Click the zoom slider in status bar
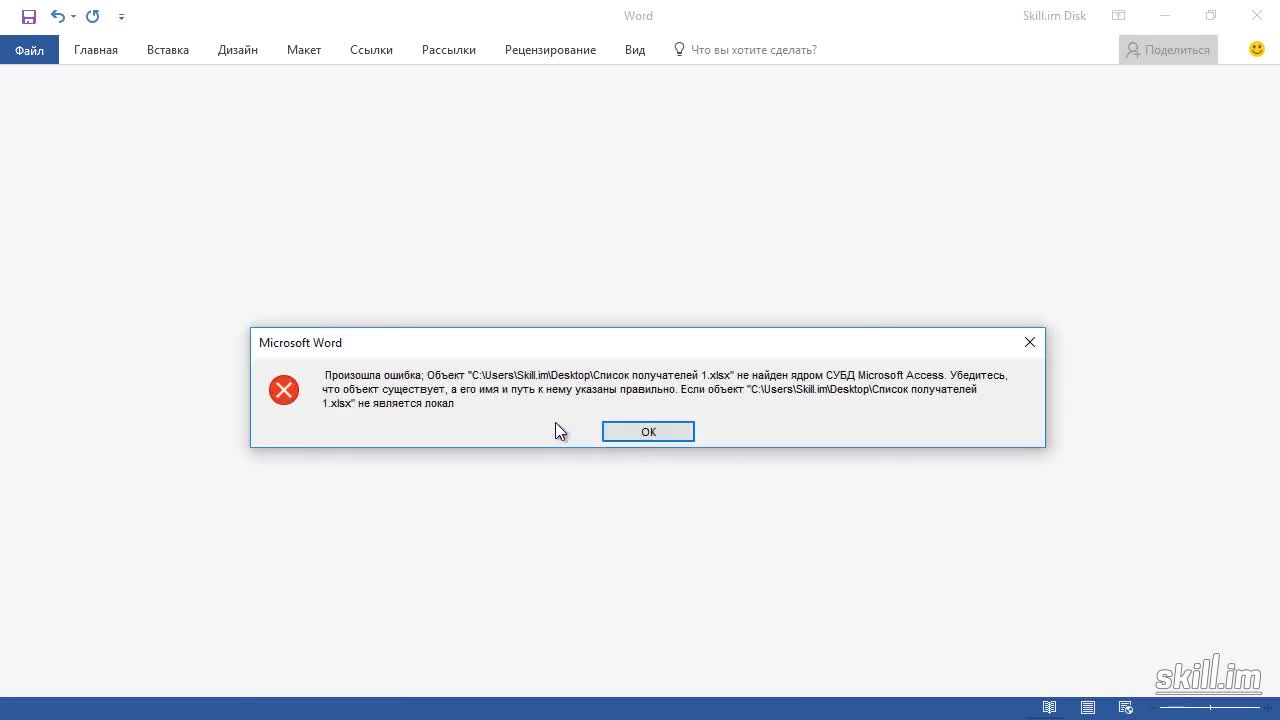 [x=1209, y=708]
